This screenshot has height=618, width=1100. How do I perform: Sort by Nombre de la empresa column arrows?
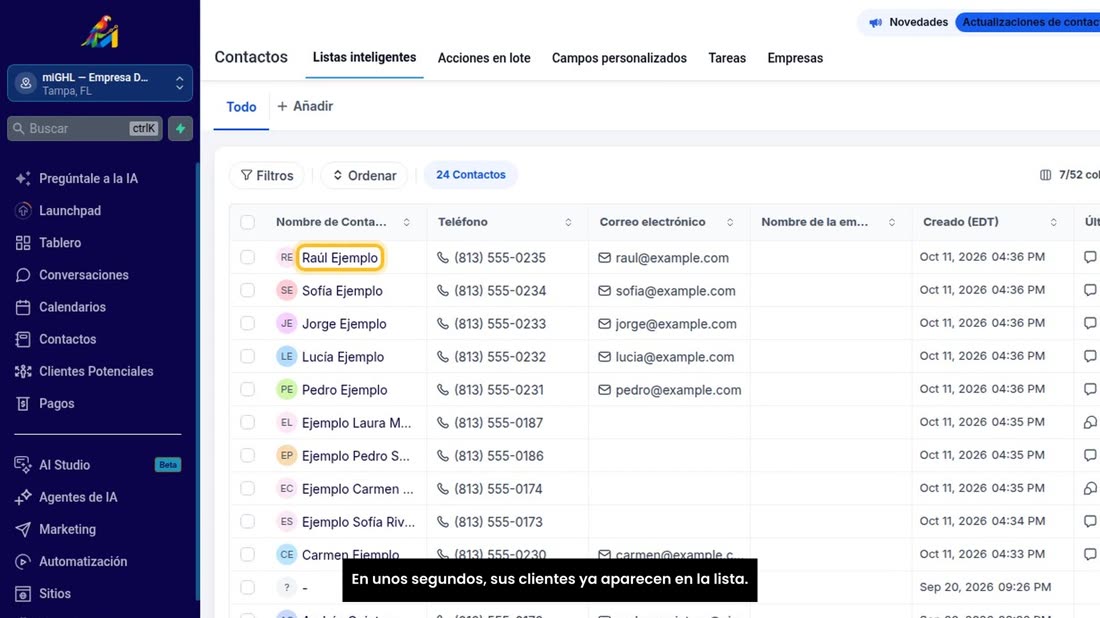coord(892,222)
